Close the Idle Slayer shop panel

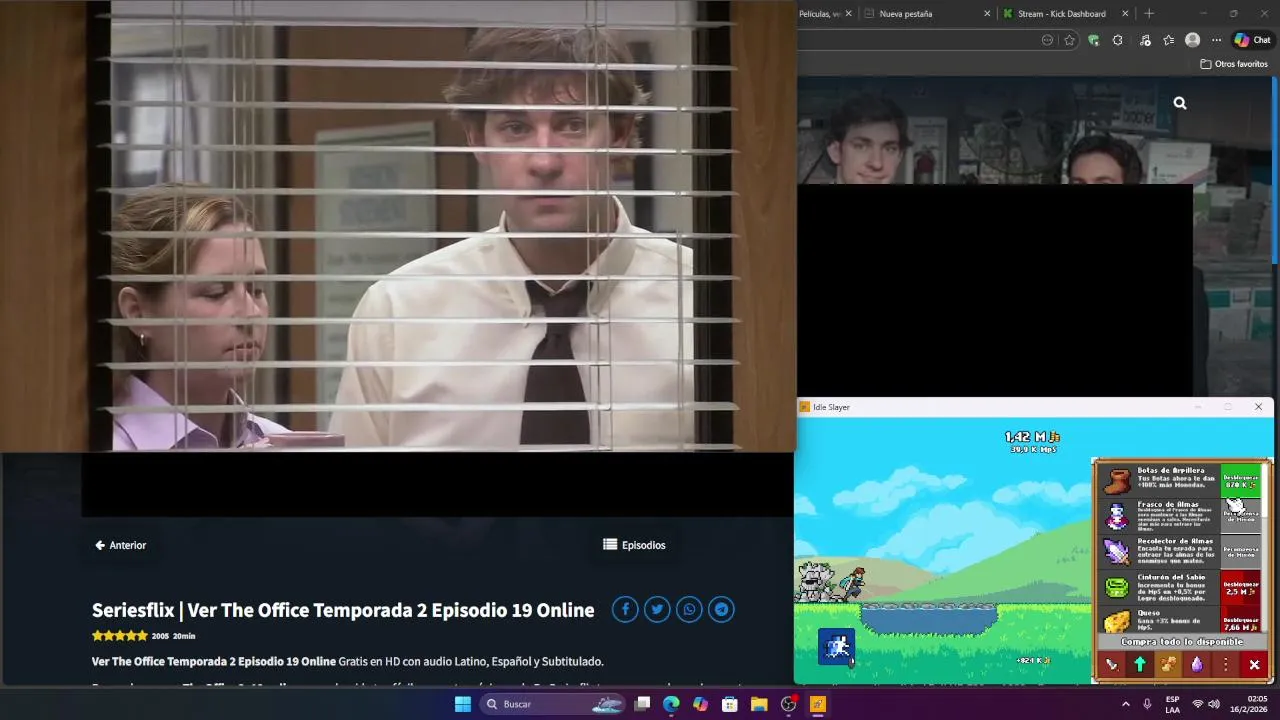pos(1254,664)
